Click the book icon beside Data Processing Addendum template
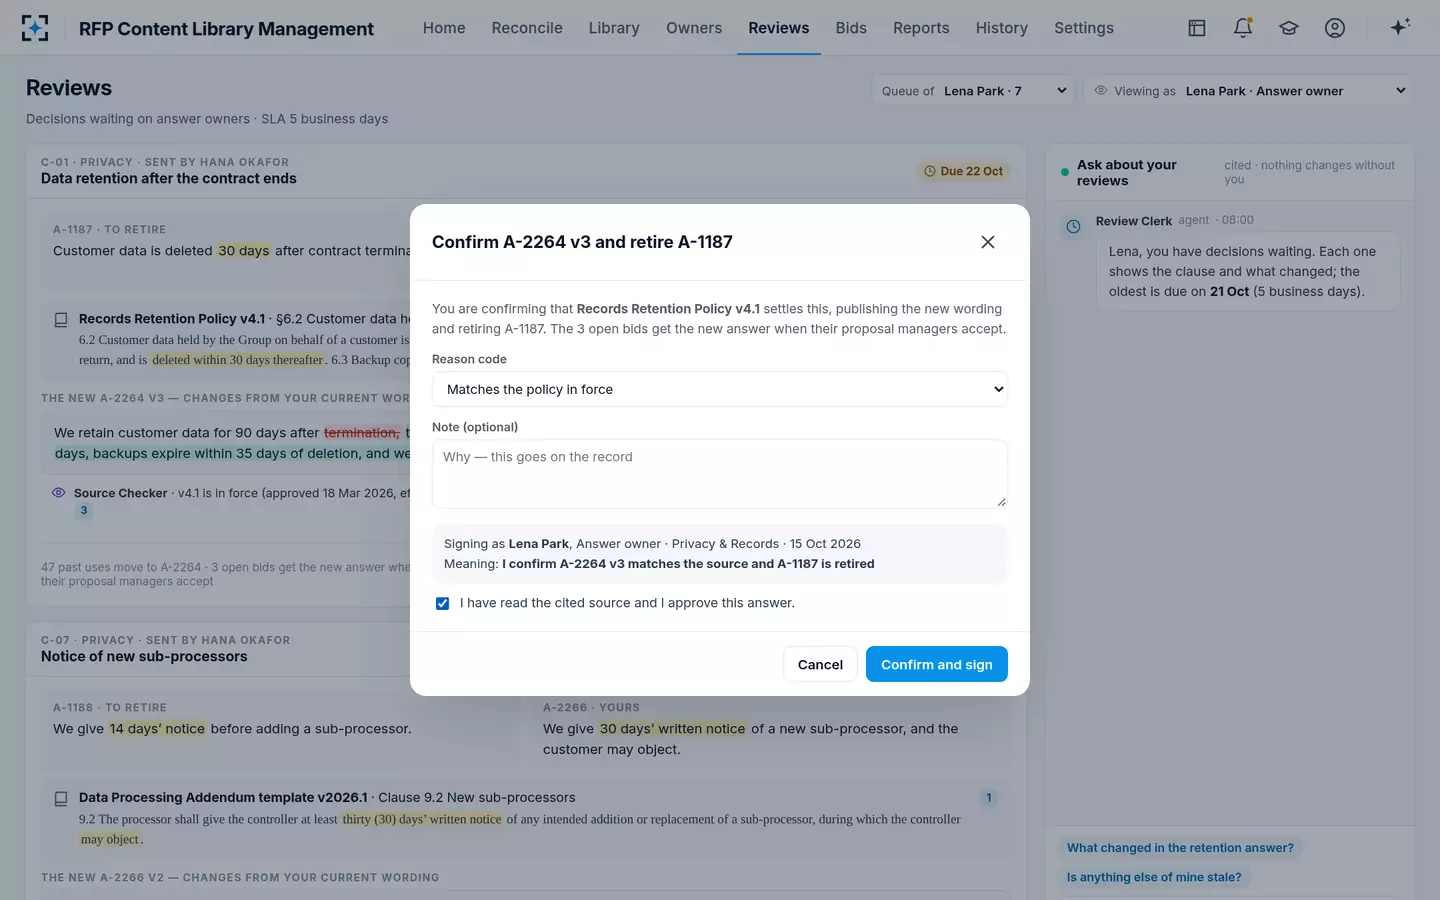The height and width of the screenshot is (900, 1440). [61, 799]
